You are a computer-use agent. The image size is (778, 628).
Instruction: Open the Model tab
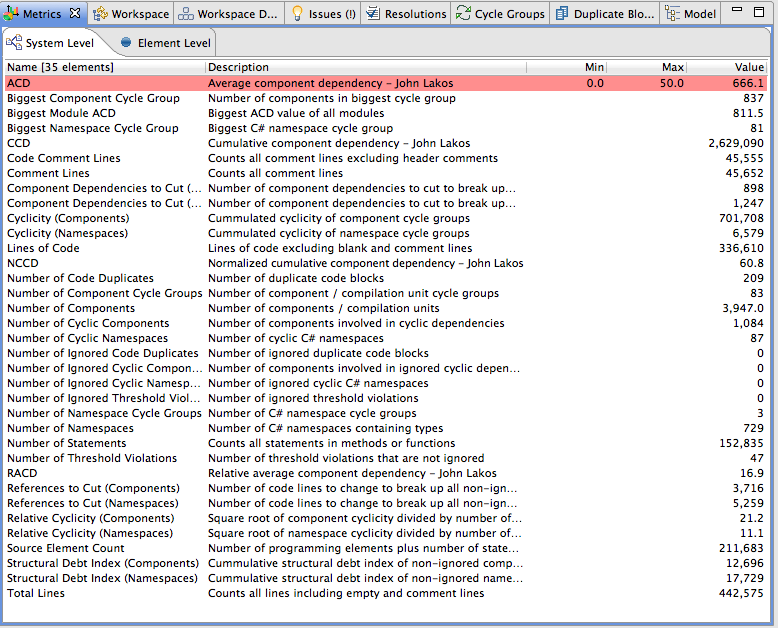point(692,14)
